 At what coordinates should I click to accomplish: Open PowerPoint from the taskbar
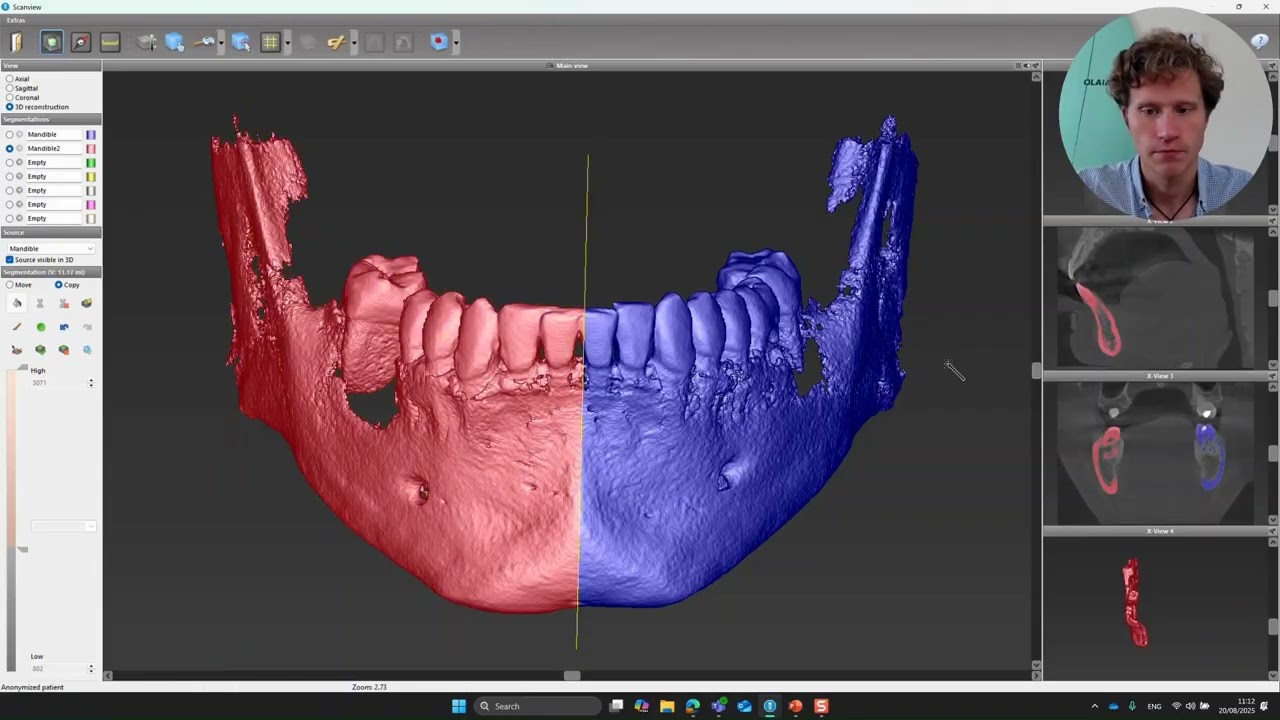(795, 706)
